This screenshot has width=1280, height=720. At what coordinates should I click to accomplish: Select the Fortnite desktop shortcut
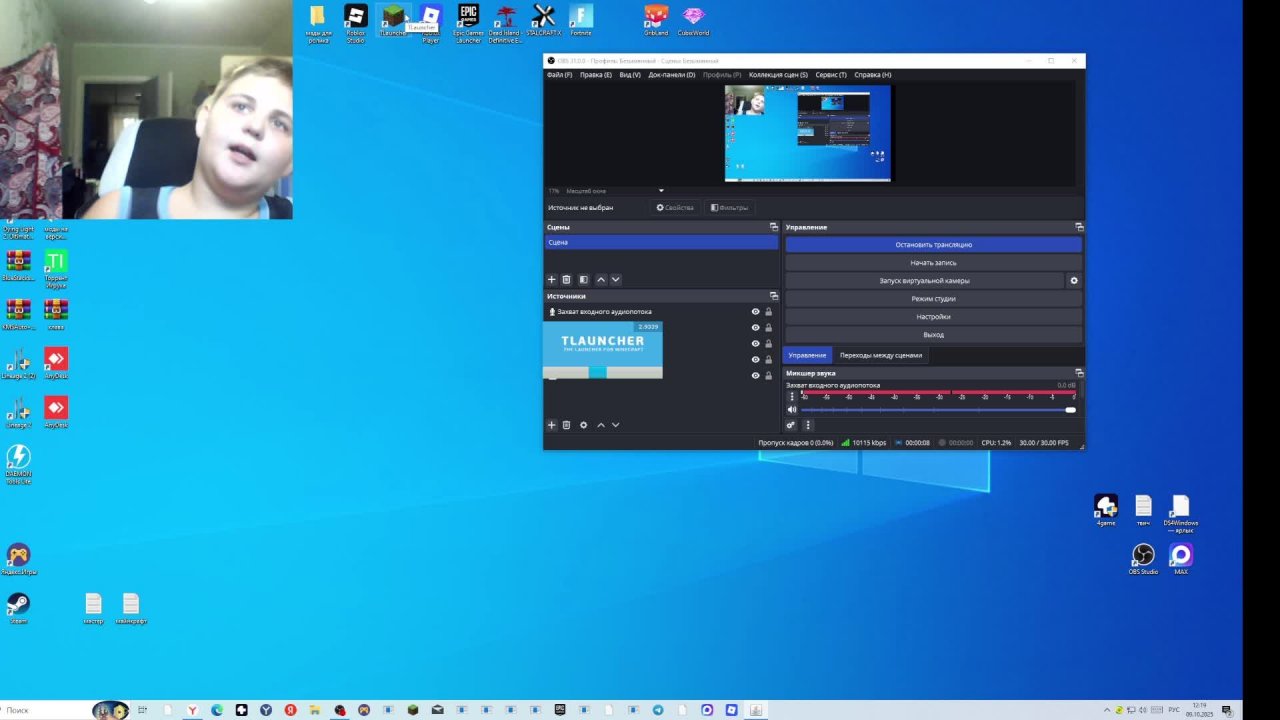(581, 20)
